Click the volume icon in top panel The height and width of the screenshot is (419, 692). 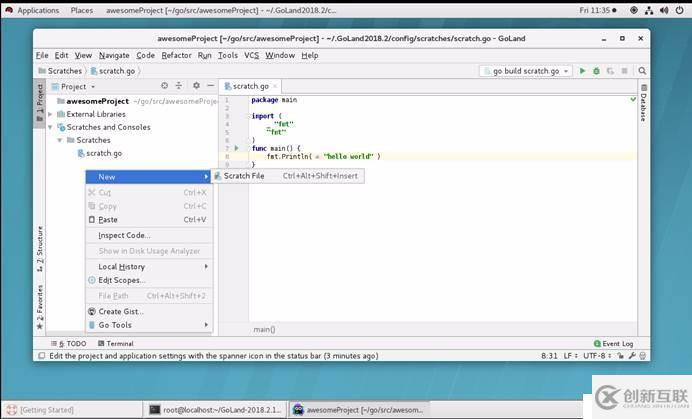point(664,10)
